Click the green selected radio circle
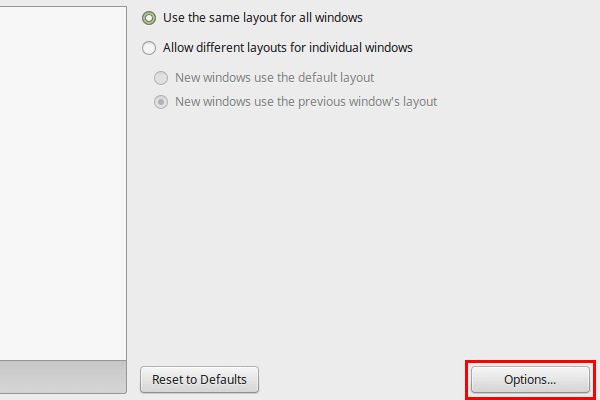Image resolution: width=600 pixels, height=400 pixels. tap(149, 18)
